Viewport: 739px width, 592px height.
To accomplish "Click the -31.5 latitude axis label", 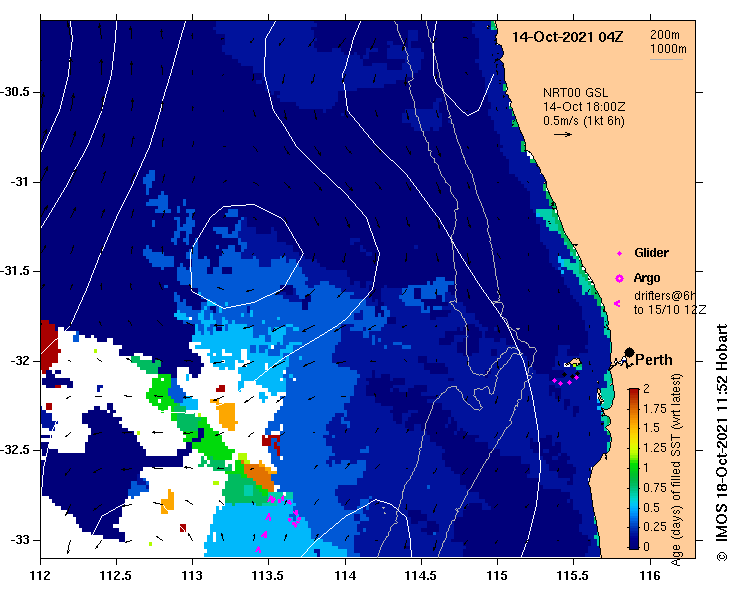I will pos(15,271).
